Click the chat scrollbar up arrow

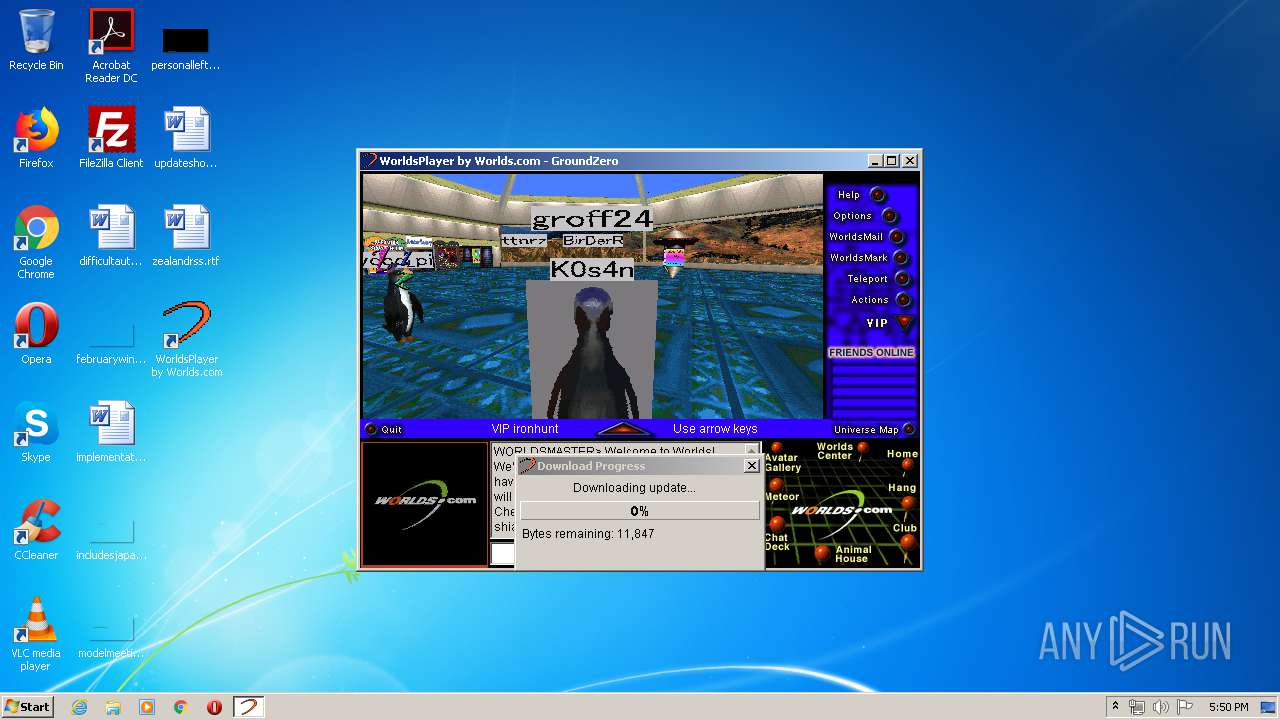752,451
